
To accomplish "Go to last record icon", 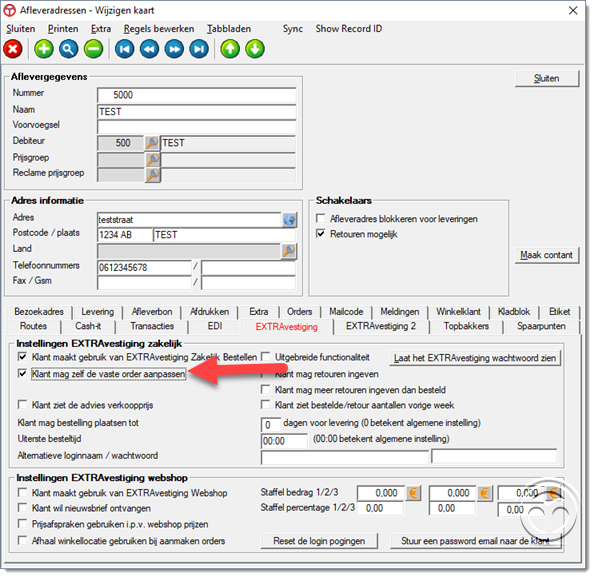I will click(199, 49).
